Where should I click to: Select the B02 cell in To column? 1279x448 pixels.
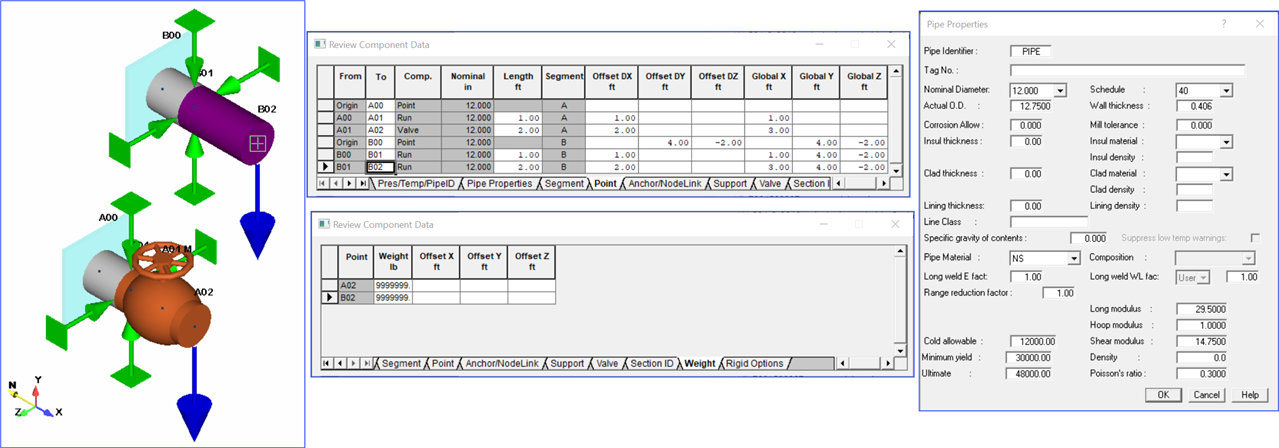pyautogui.click(x=378, y=168)
